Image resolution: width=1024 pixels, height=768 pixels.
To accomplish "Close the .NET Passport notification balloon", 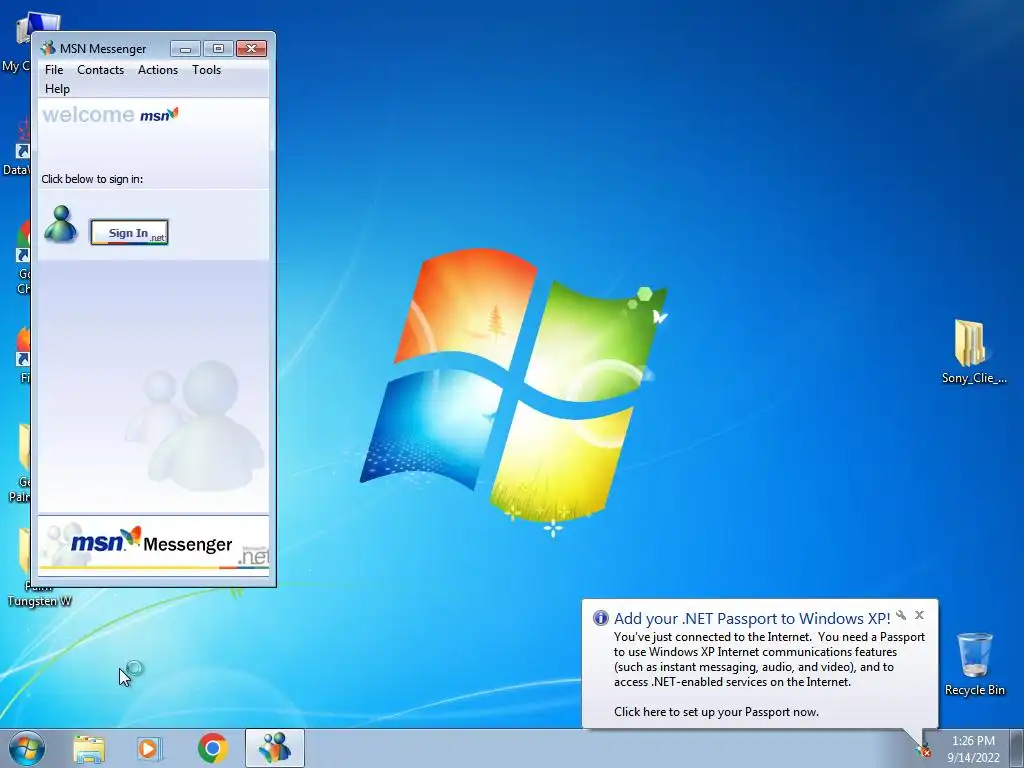I will pos(920,615).
